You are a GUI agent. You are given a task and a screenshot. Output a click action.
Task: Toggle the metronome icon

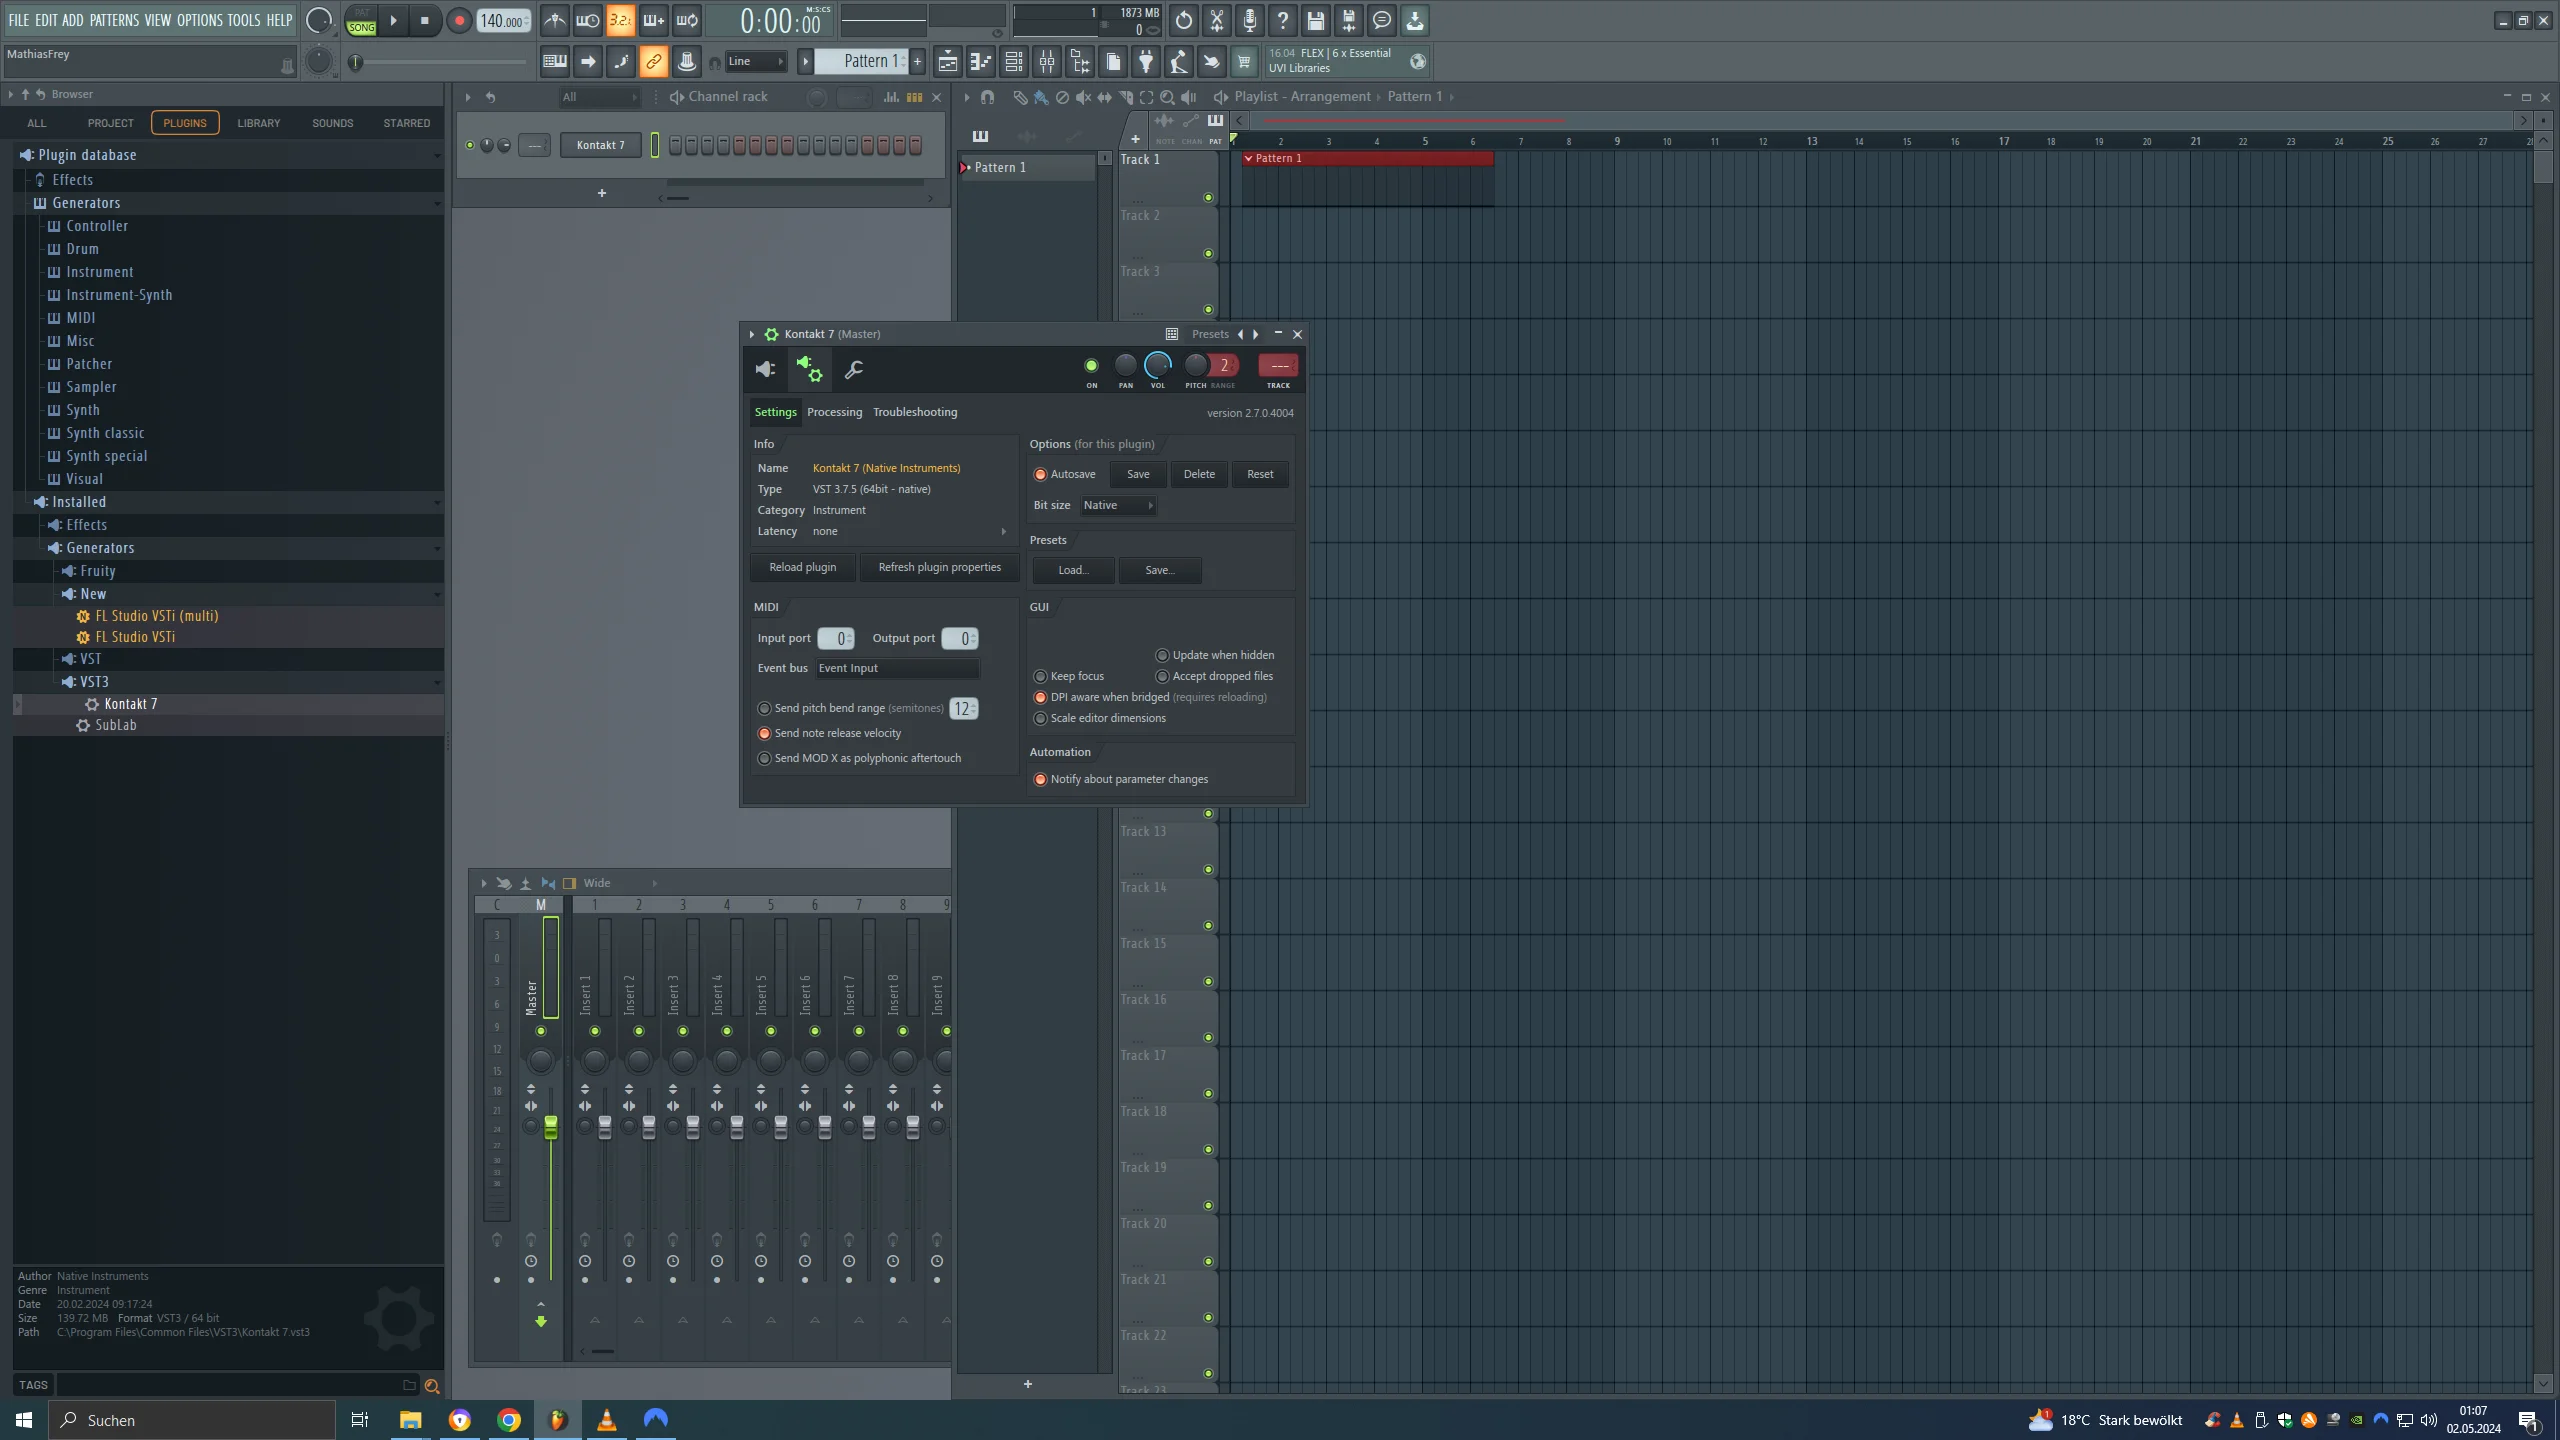click(x=554, y=20)
